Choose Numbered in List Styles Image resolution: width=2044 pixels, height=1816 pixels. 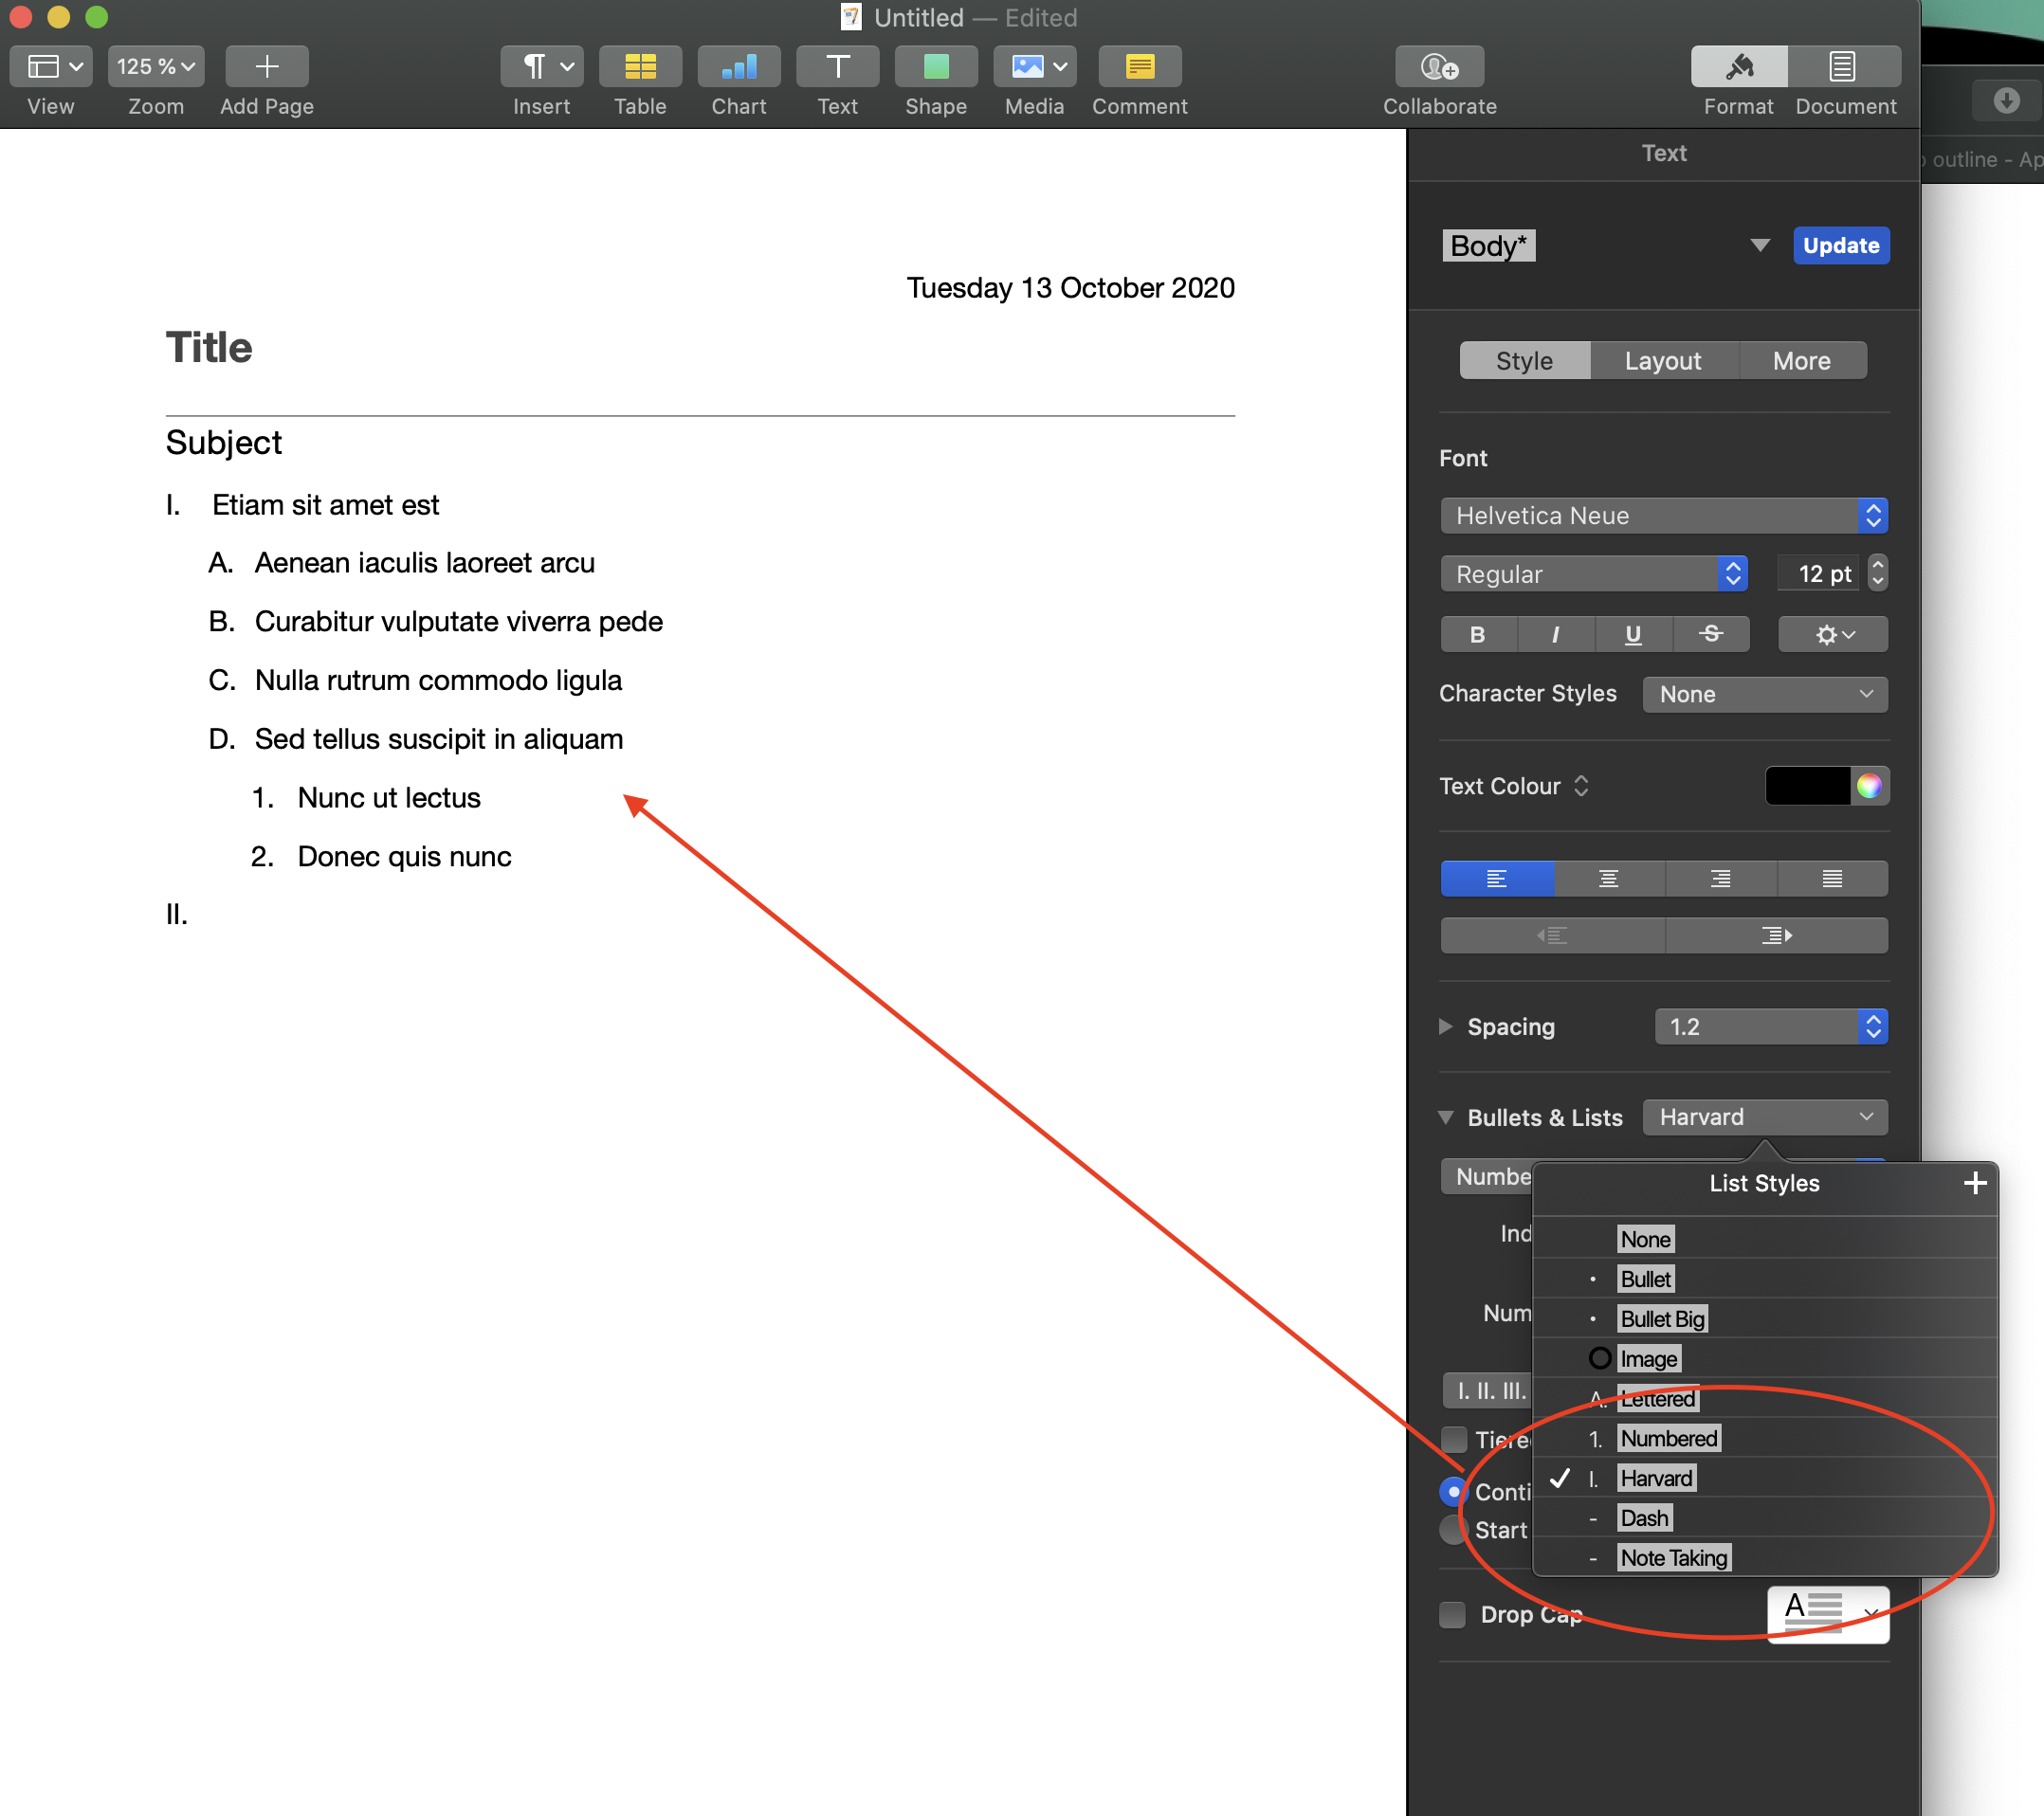point(1668,1438)
